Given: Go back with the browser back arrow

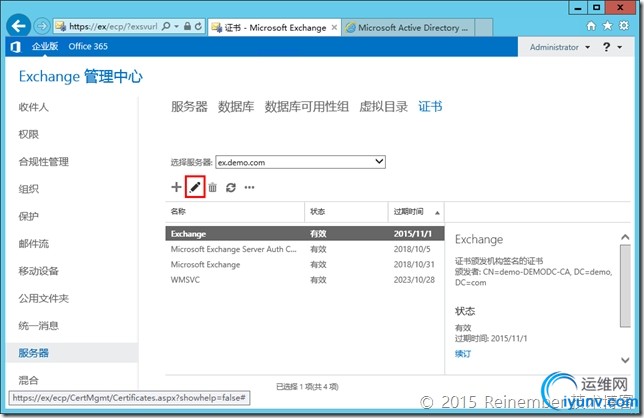Looking at the screenshot, I should point(18,26).
